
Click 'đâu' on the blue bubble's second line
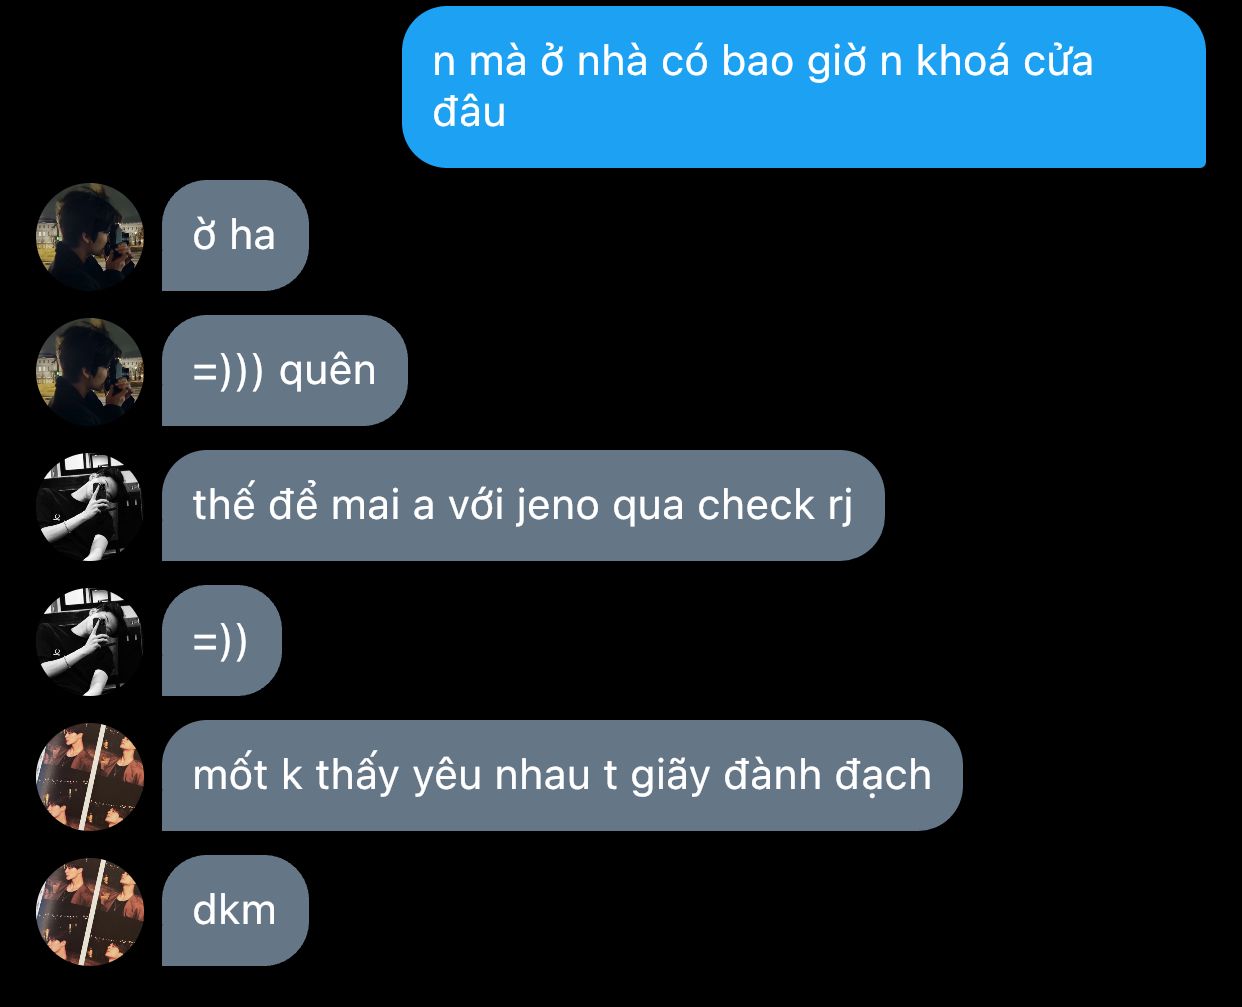coord(469,111)
